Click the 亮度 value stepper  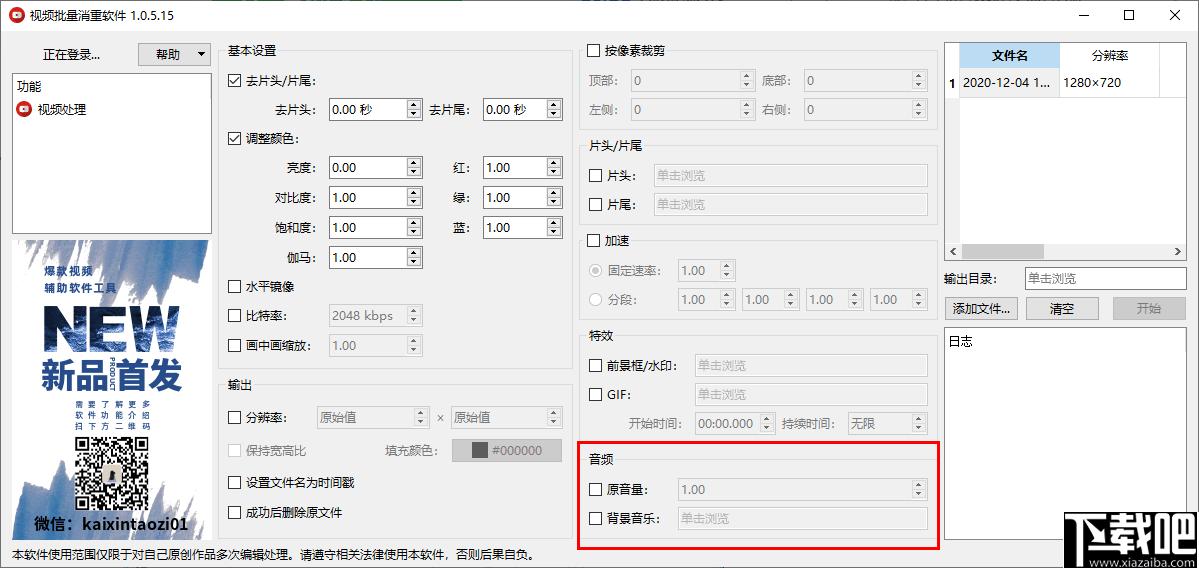pos(414,167)
